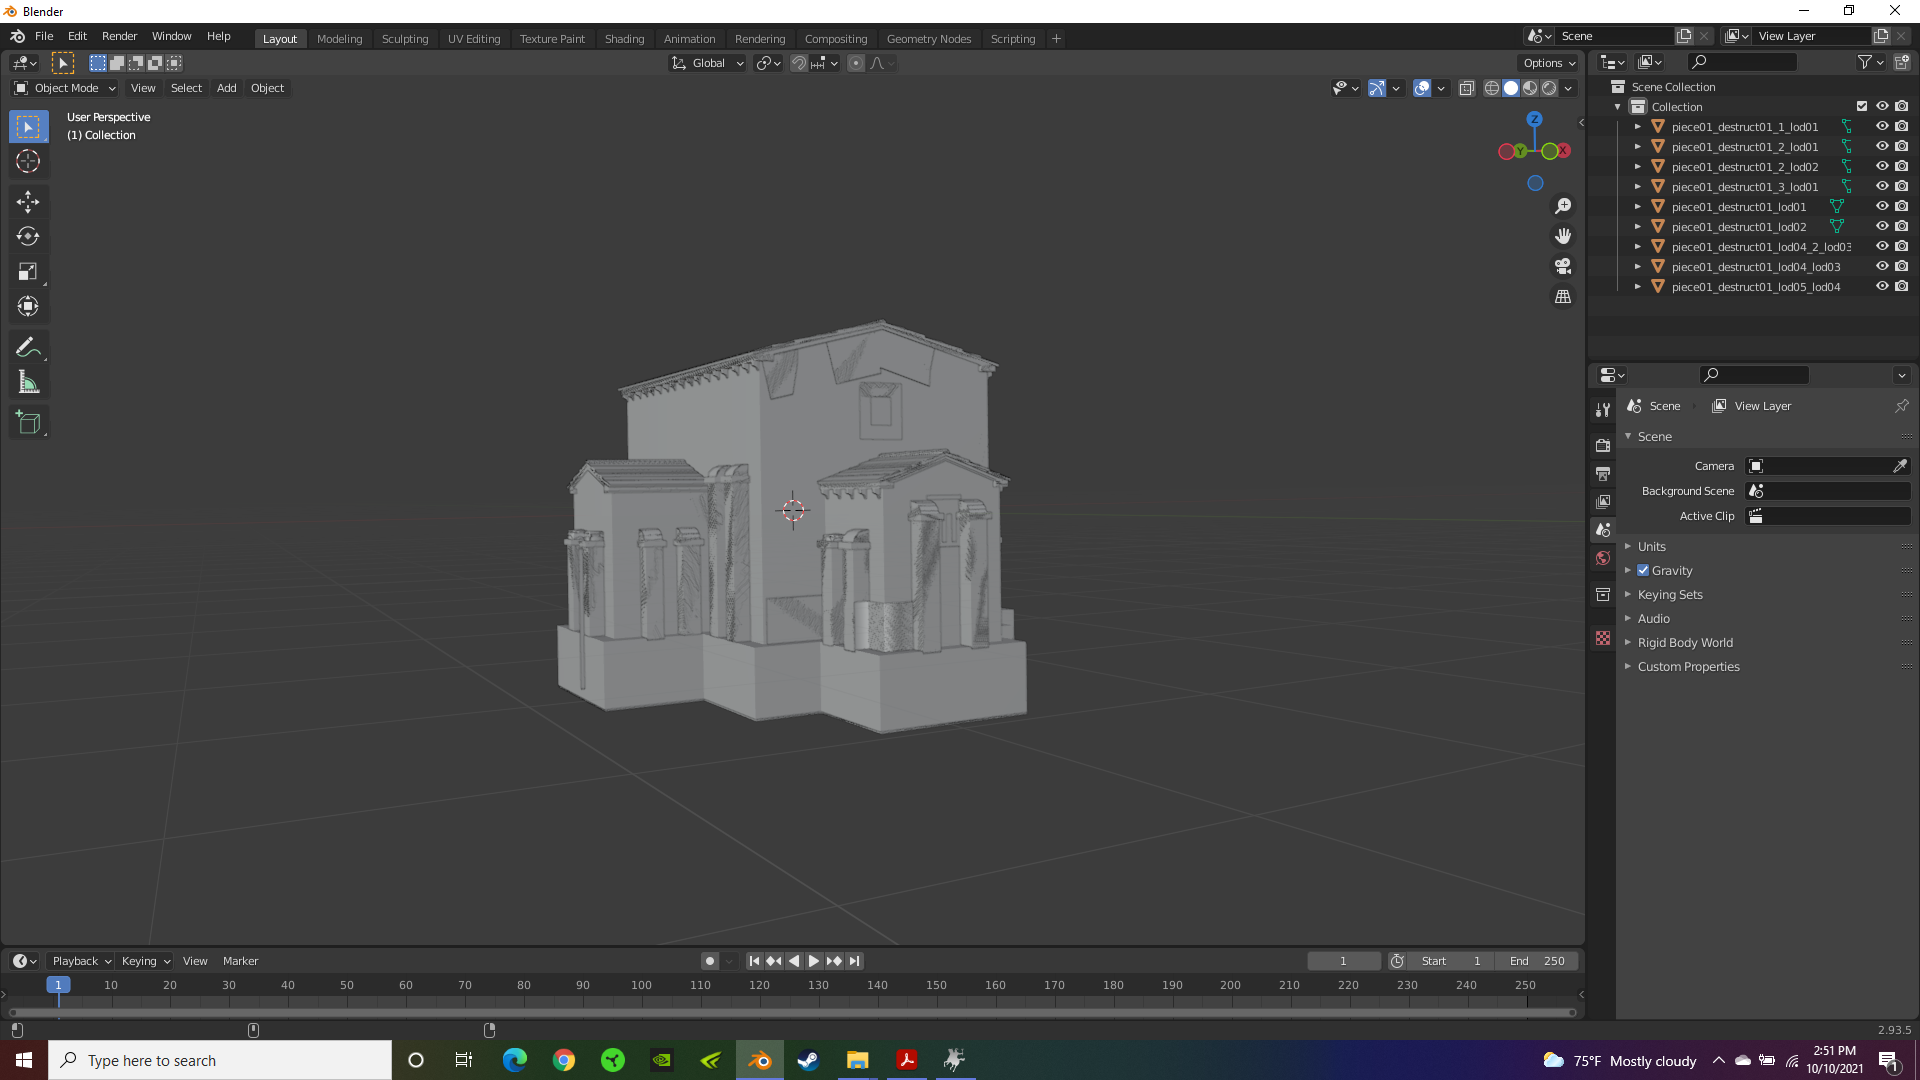Collapse the Collection in outliner
Viewport: 1920px width, 1080px height.
pyautogui.click(x=1618, y=106)
